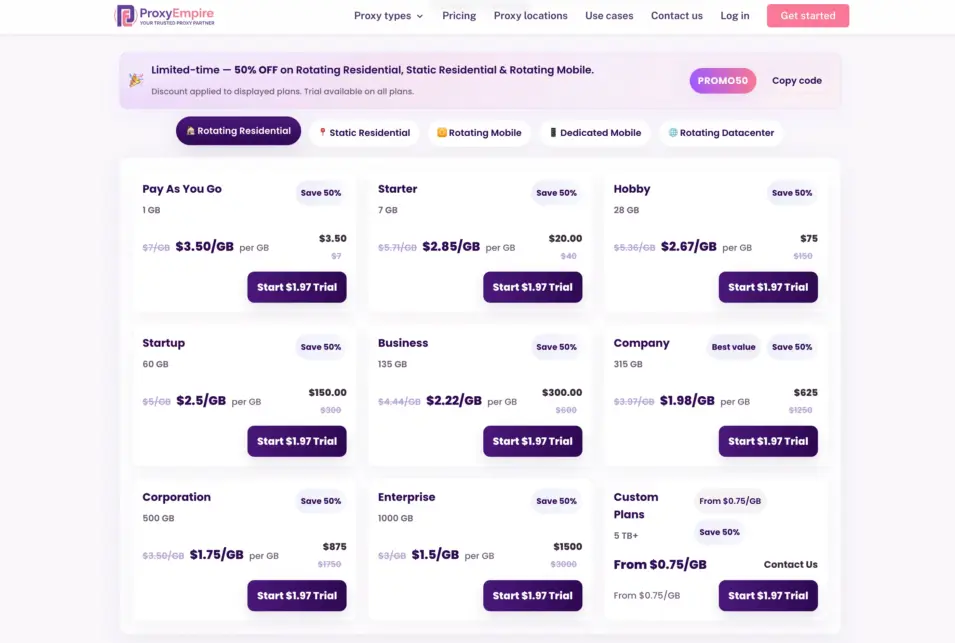The height and width of the screenshot is (643, 955).
Task: Click Contact Us in Custom Plans card
Action: (x=791, y=564)
